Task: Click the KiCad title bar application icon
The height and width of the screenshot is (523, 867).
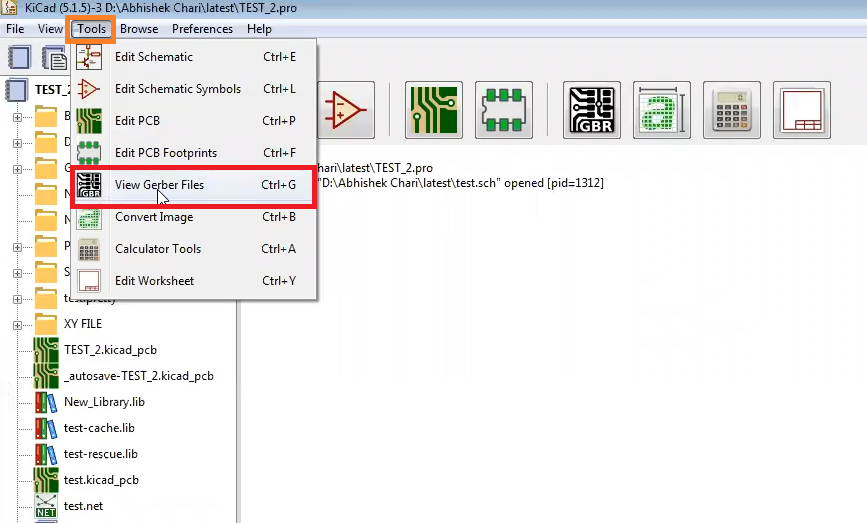Action: coord(9,8)
